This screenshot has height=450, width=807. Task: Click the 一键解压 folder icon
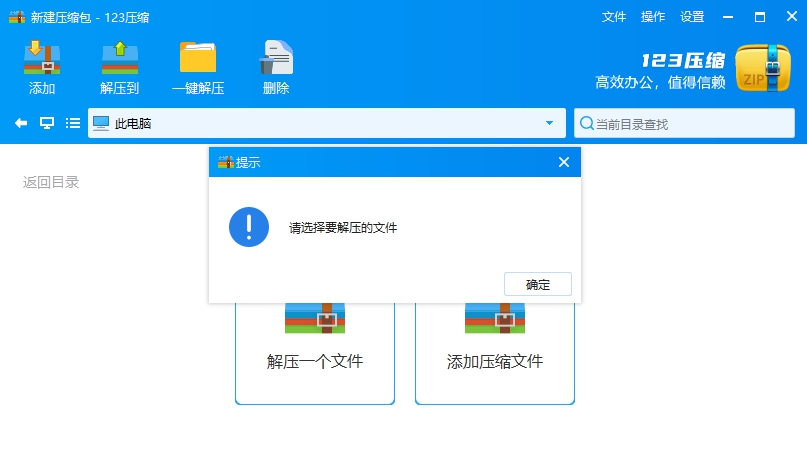tap(198, 58)
